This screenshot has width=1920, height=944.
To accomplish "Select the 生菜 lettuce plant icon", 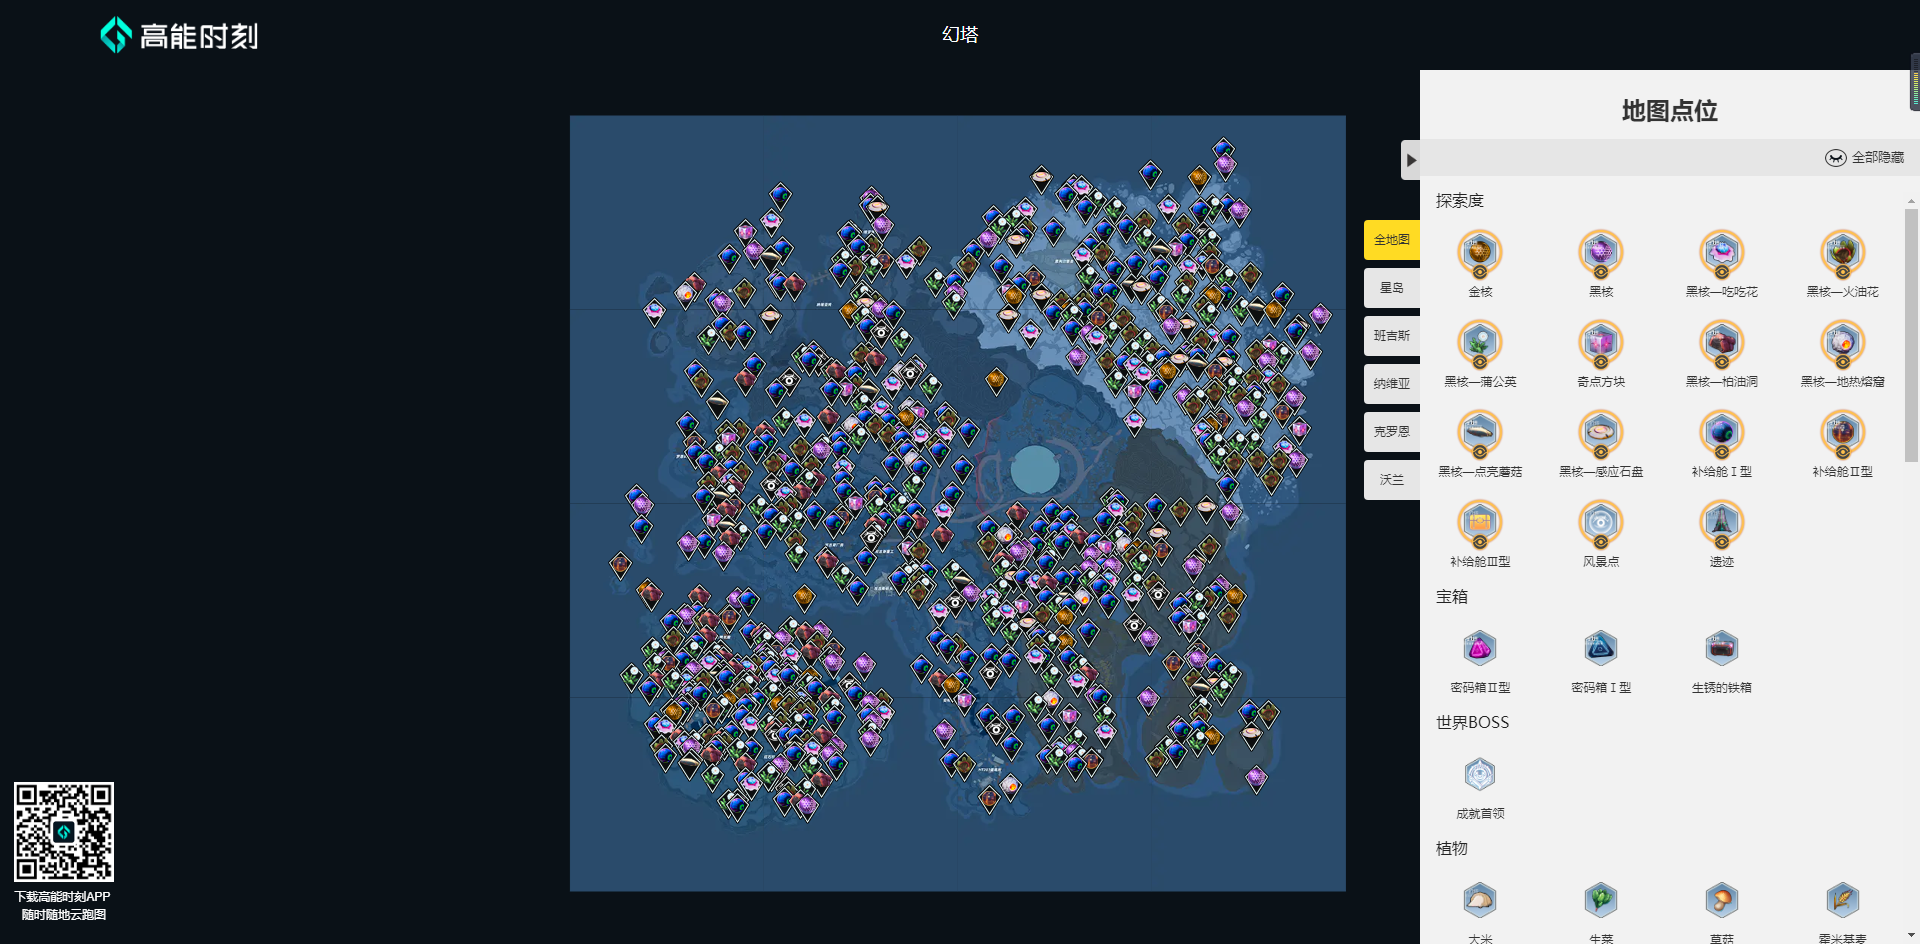I will coord(1601,901).
